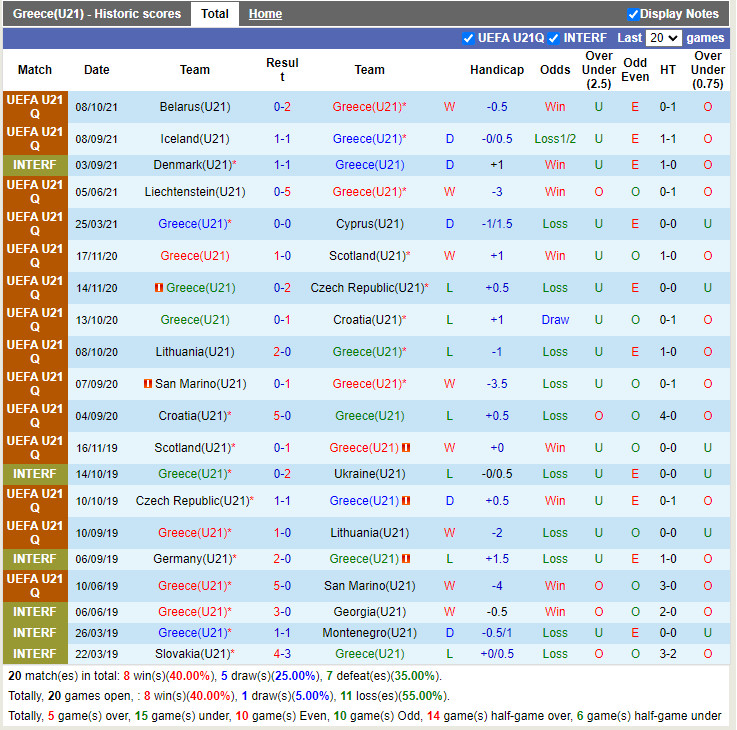Click the 4-3 score in Slovakia match
Viewport: 737px width, 730px height.
click(x=282, y=654)
